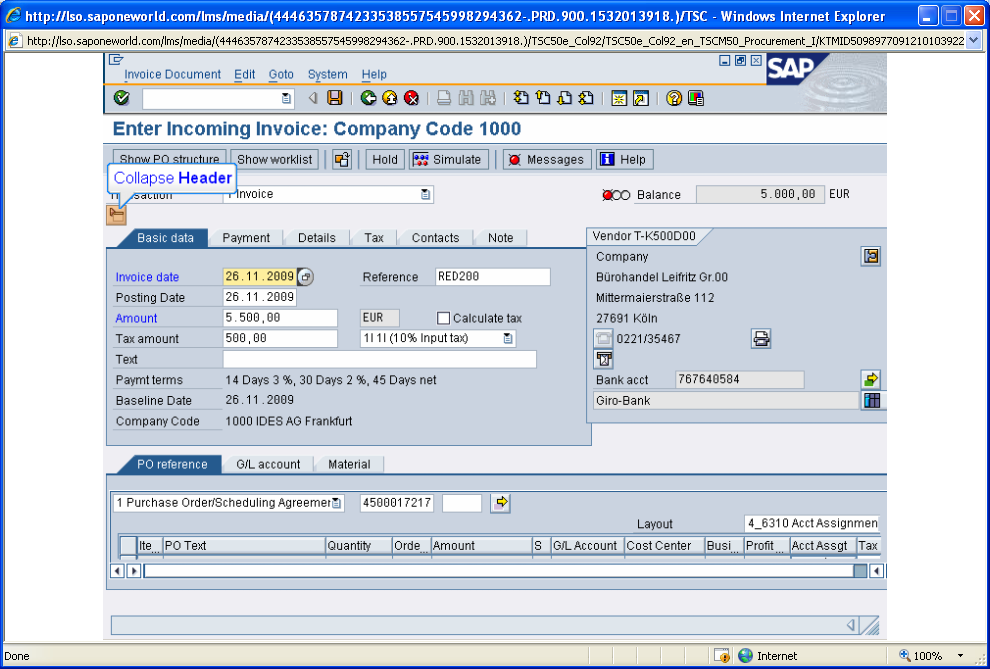Click the green Back arrow icon
Screen dimensions: 990x669
pos(369,98)
